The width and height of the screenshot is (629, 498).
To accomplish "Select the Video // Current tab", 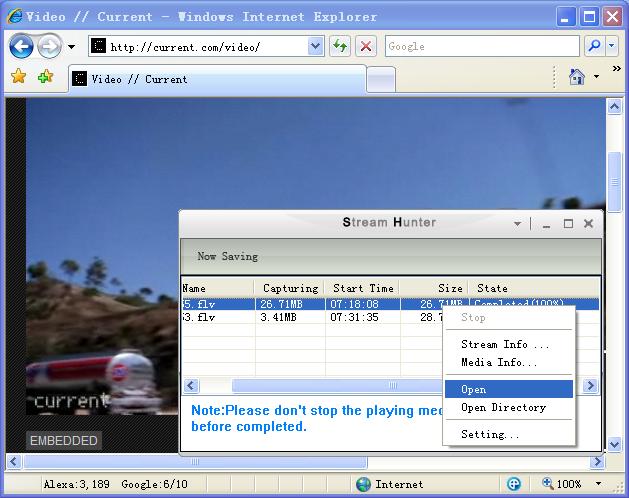I will (217, 79).
